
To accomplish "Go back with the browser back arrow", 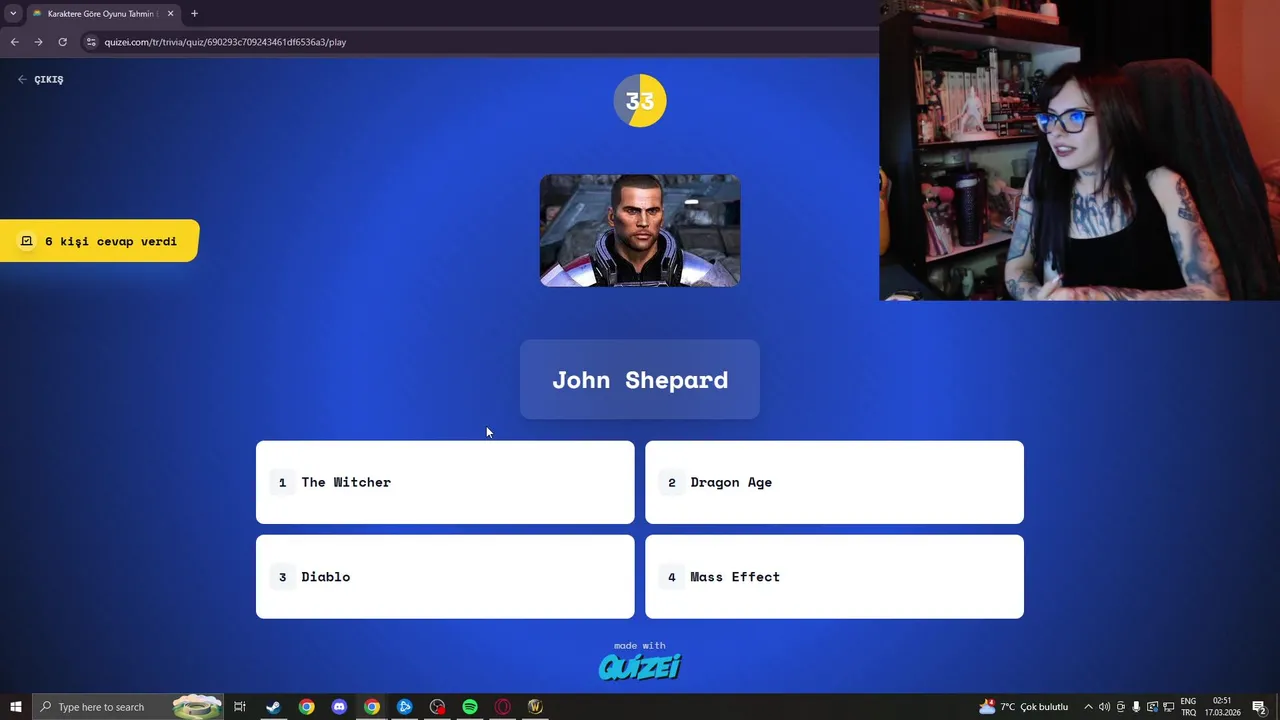I will pos(14,42).
